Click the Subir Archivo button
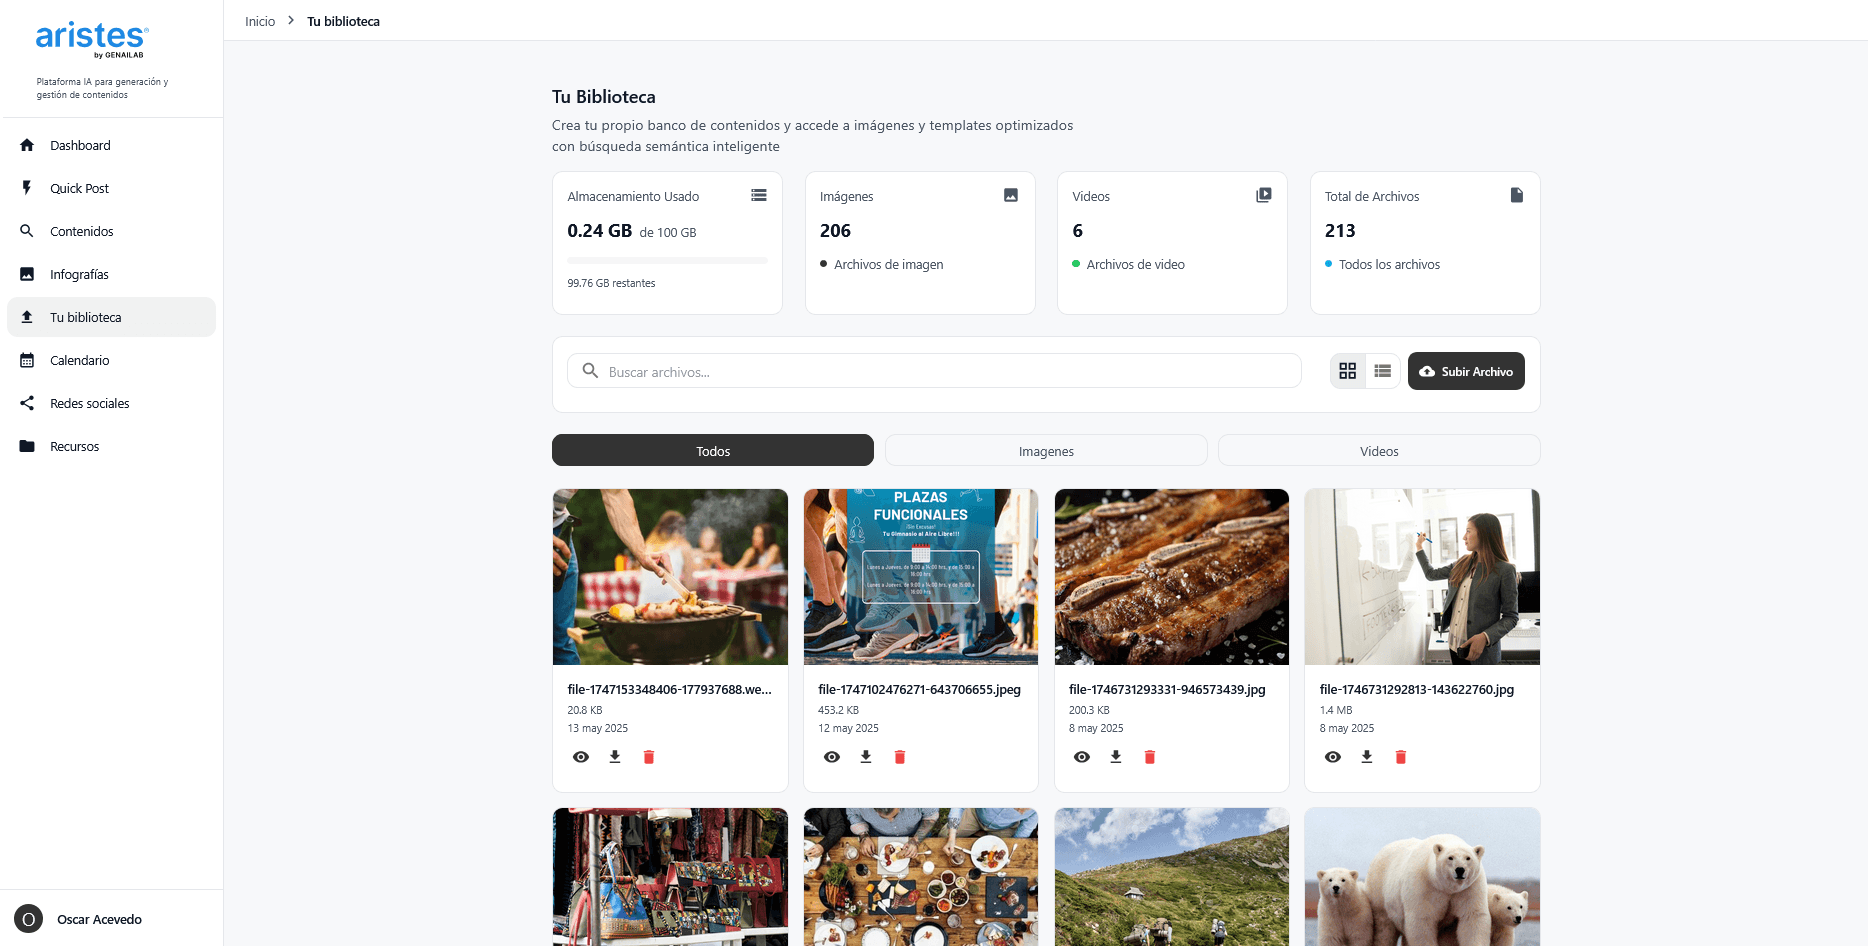This screenshot has width=1868, height=946. tap(1466, 371)
